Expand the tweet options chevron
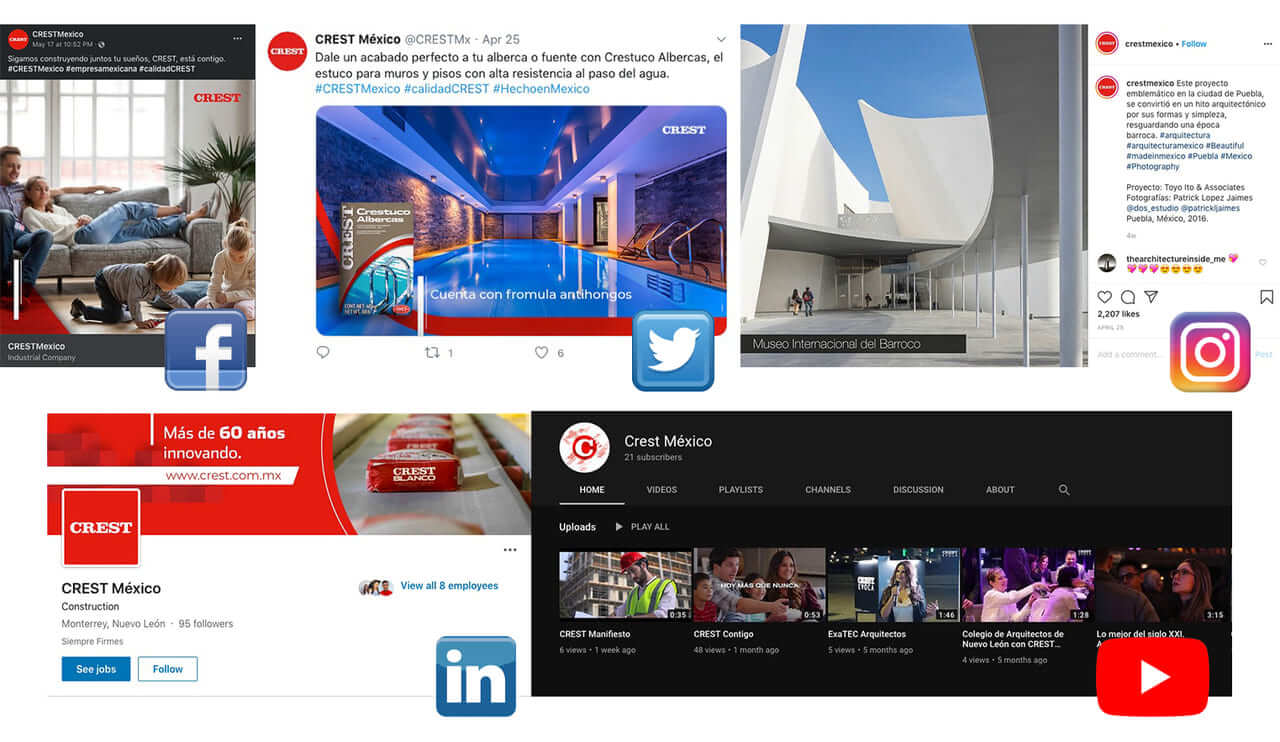Screen dimensions: 1280x742 click(721, 40)
